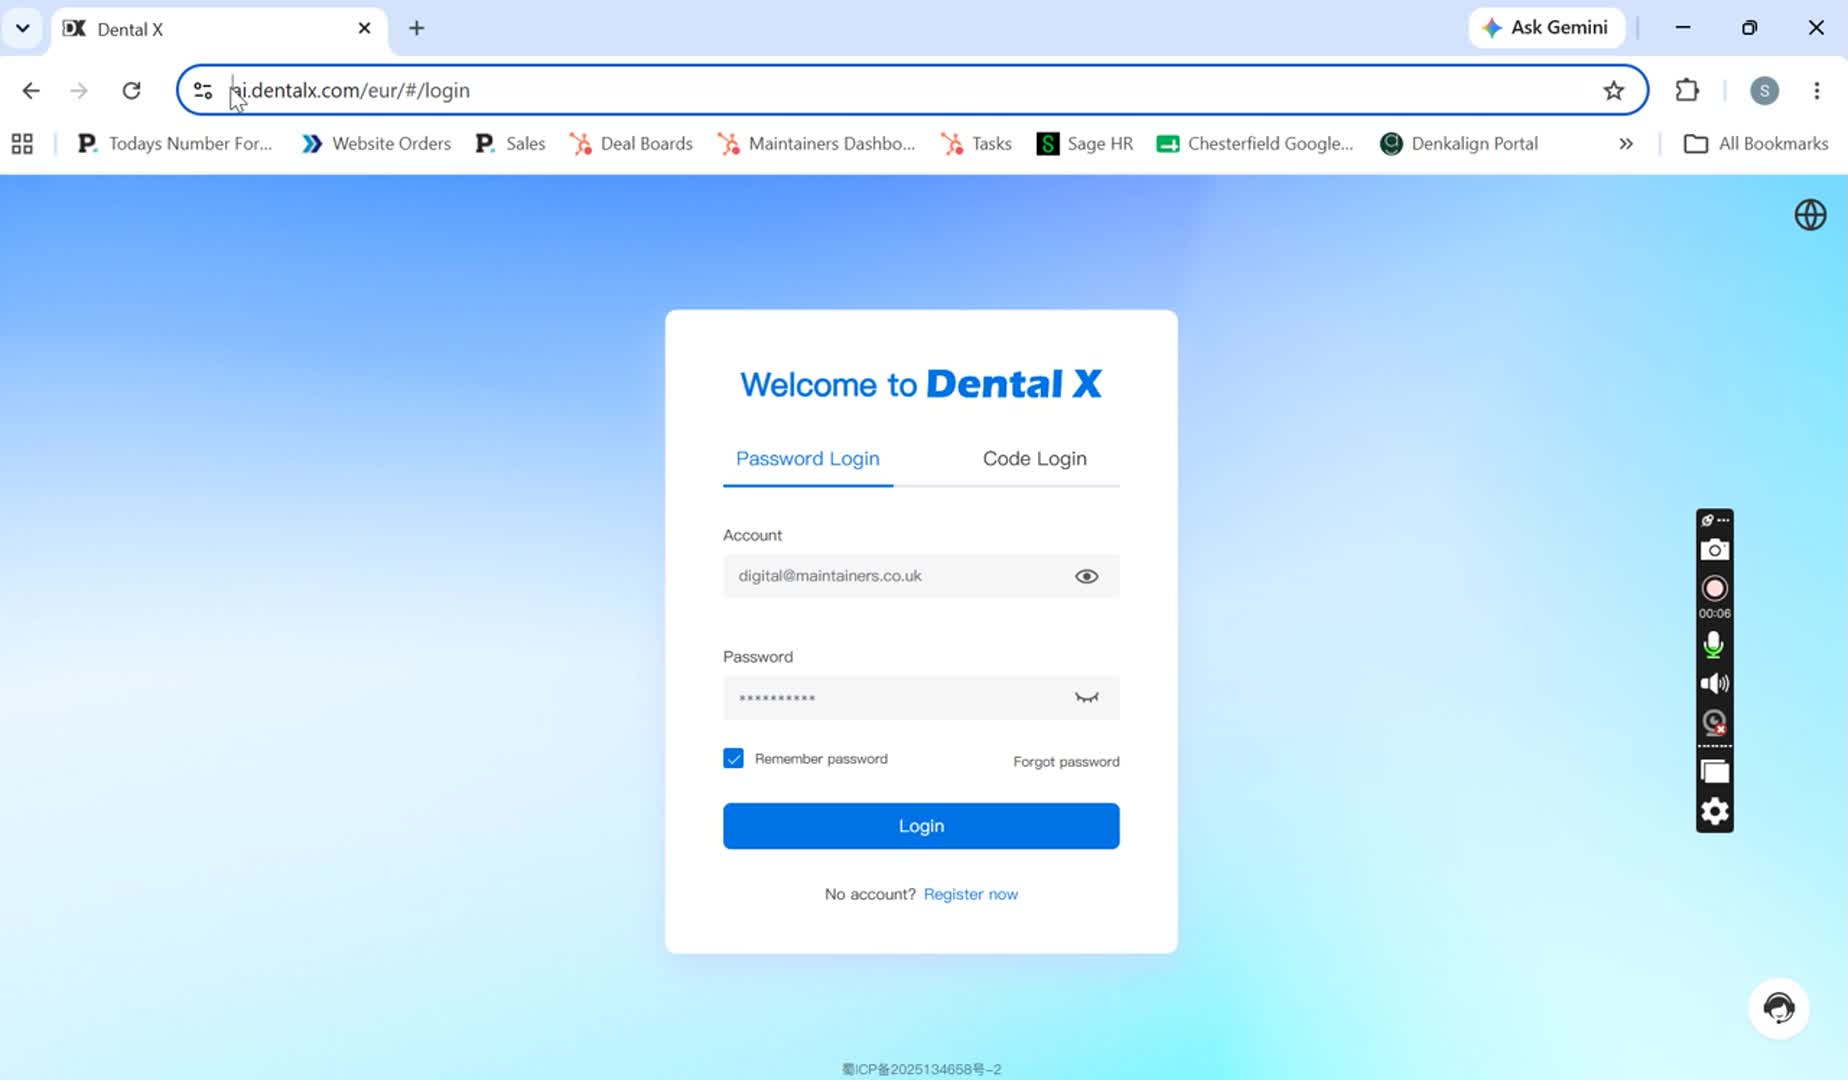The height and width of the screenshot is (1080, 1848).
Task: Open the tab search dropdown arrow
Action: click(22, 28)
